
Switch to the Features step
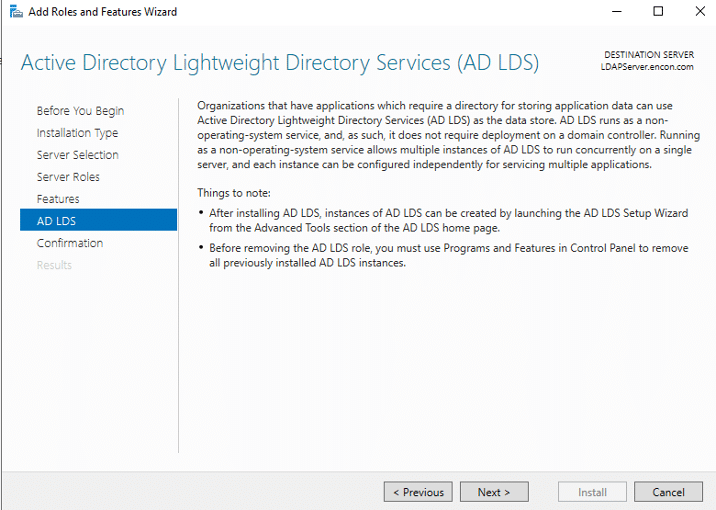[58, 199]
